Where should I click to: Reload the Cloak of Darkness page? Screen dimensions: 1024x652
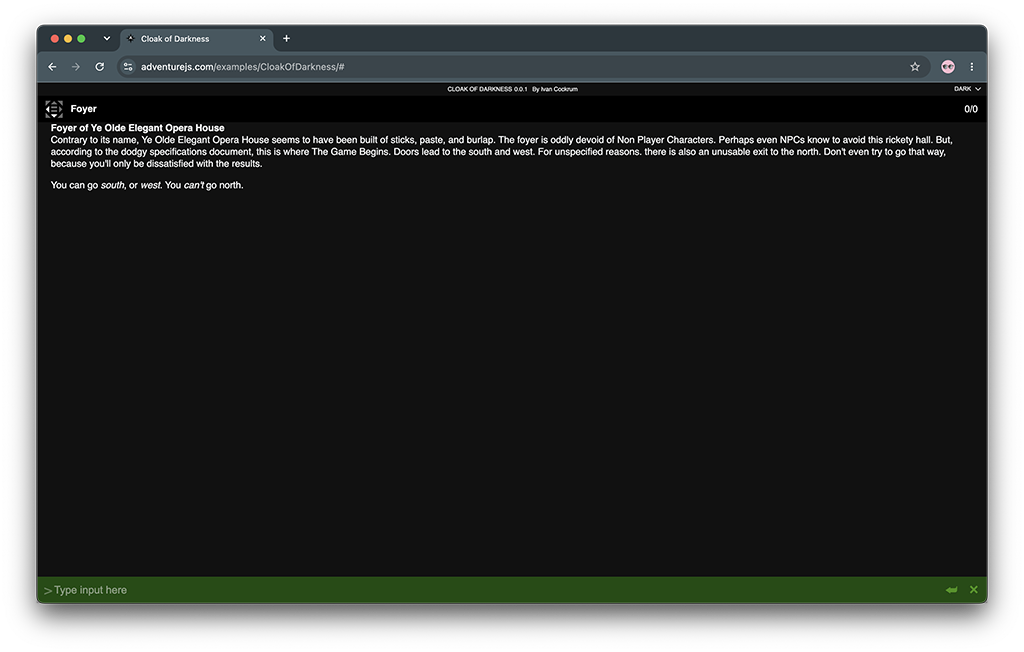(99, 67)
